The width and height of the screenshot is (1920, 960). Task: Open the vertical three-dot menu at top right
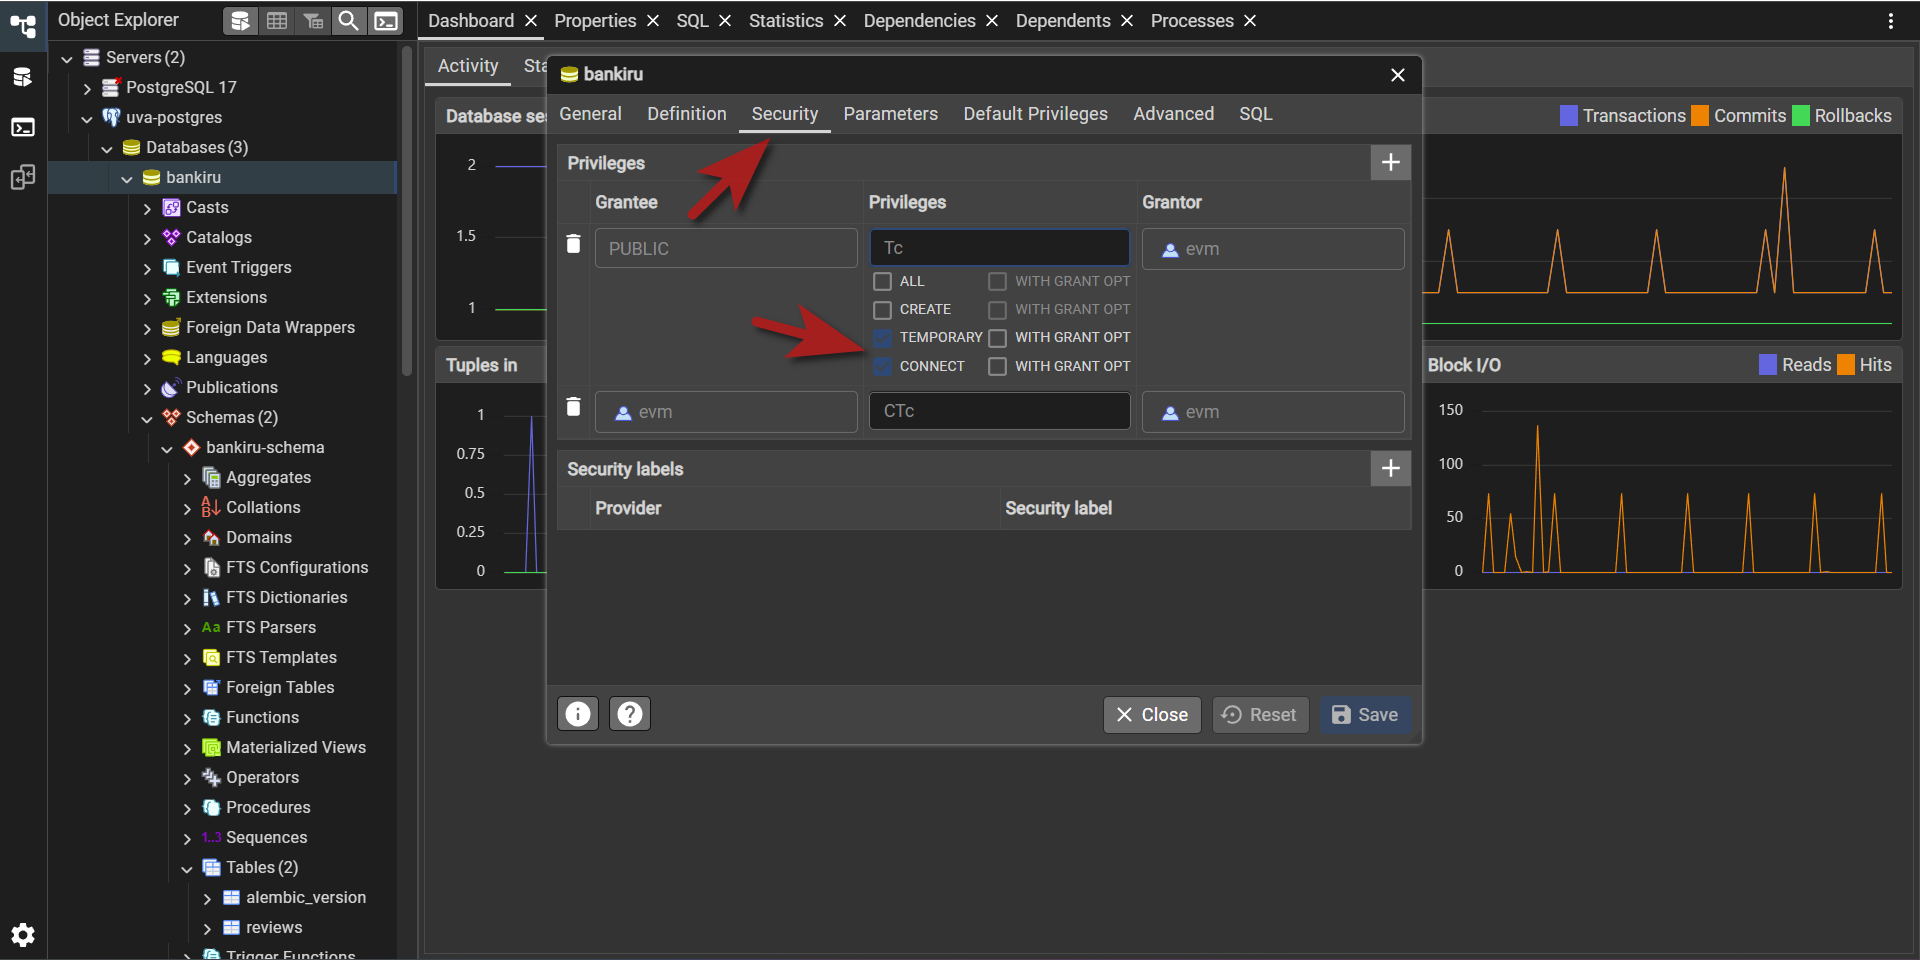click(x=1890, y=21)
